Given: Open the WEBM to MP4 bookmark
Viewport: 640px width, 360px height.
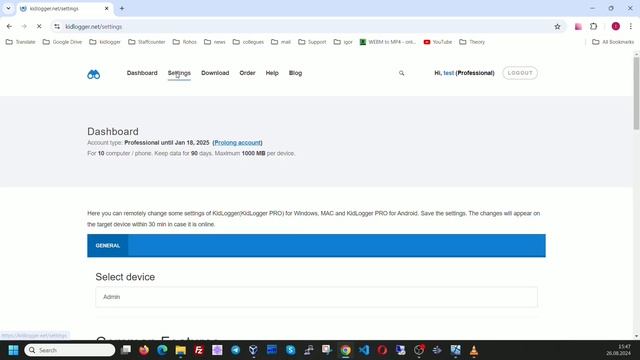Looking at the screenshot, I should [x=388, y=42].
